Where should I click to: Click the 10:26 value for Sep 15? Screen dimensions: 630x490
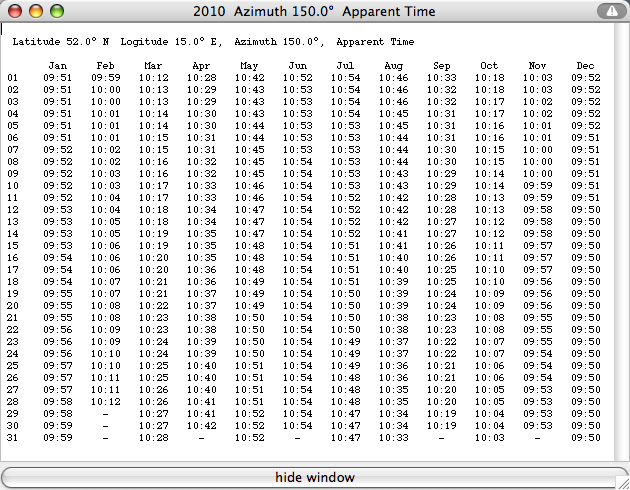(x=442, y=245)
